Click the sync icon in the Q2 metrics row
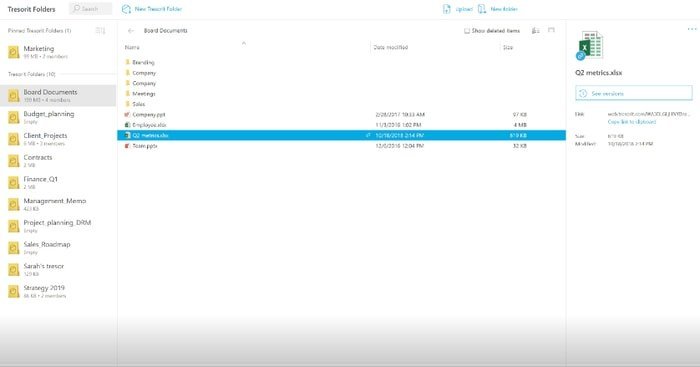Screen dimensions: 700x367 pos(368,135)
